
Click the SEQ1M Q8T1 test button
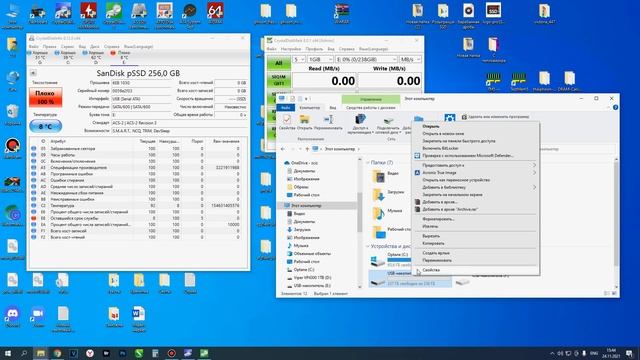pos(278,80)
